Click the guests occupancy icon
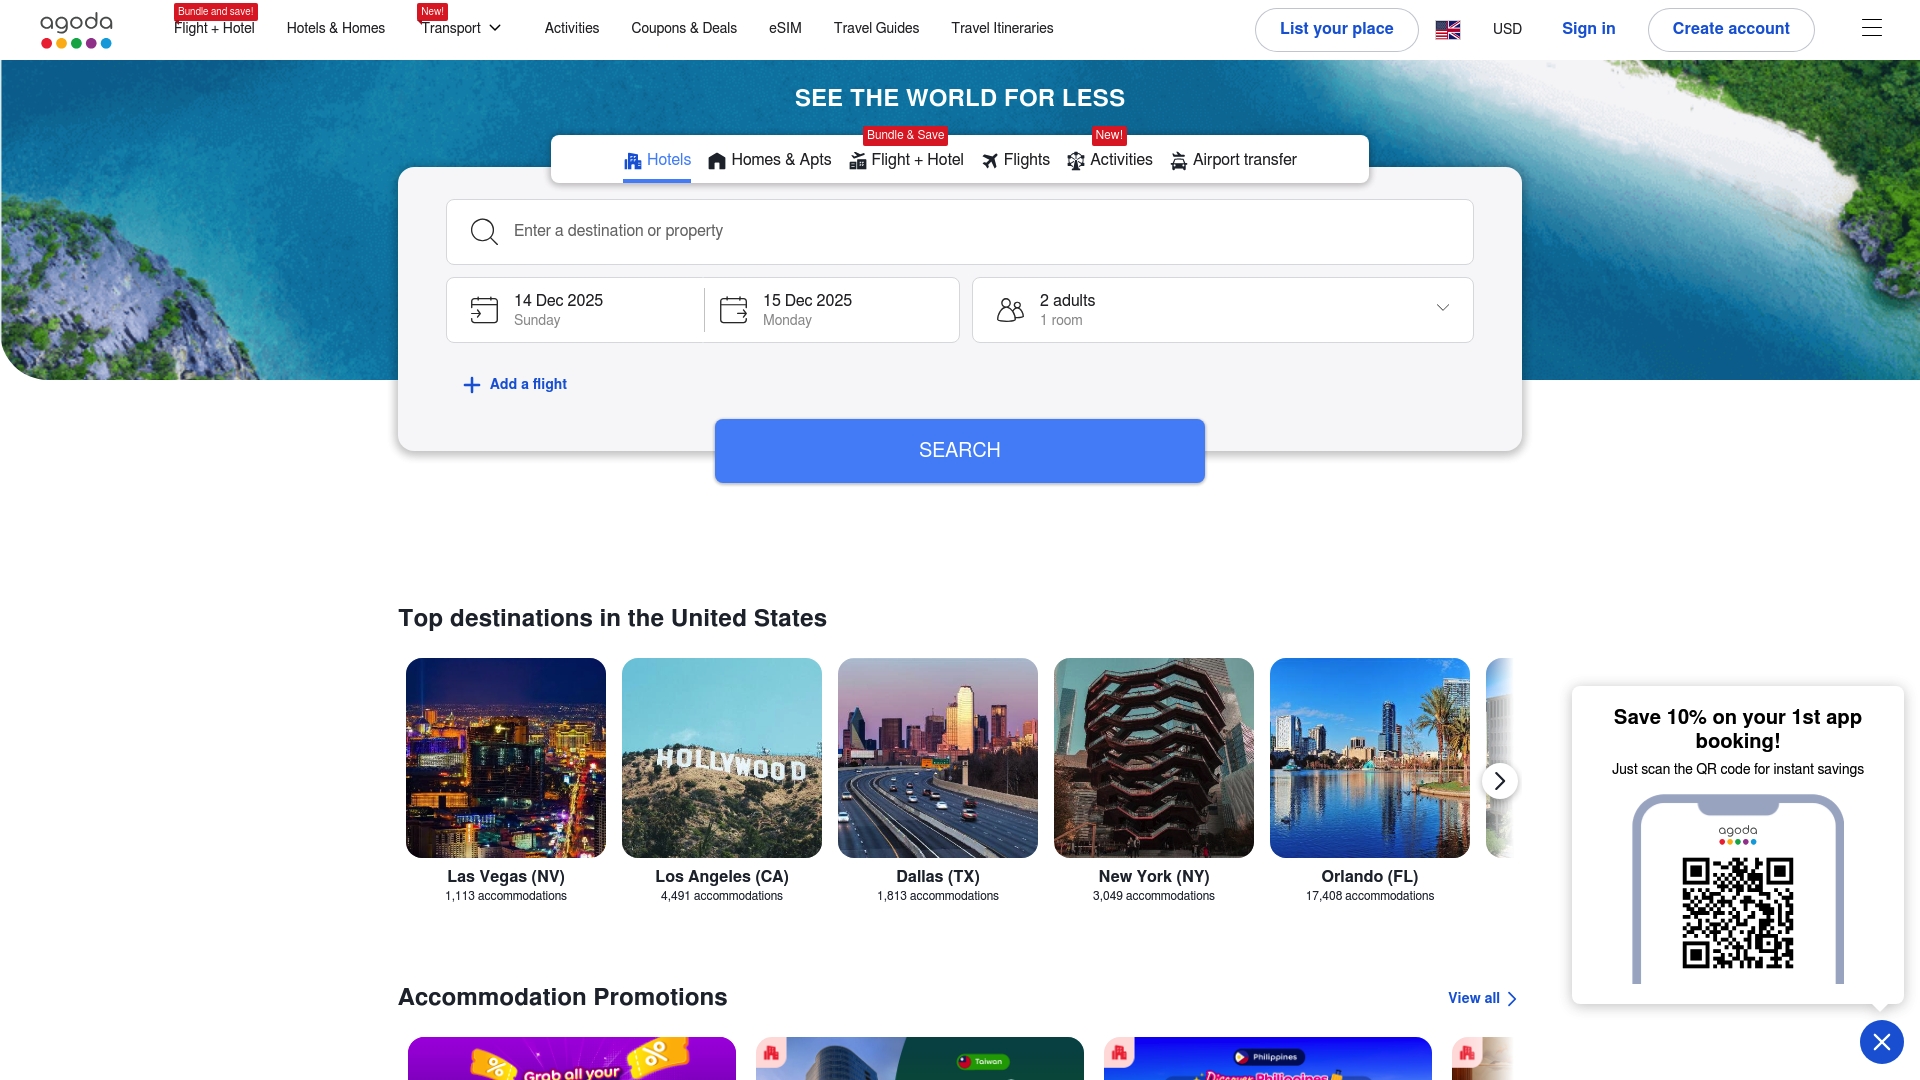This screenshot has height=1080, width=1920. point(1011,309)
